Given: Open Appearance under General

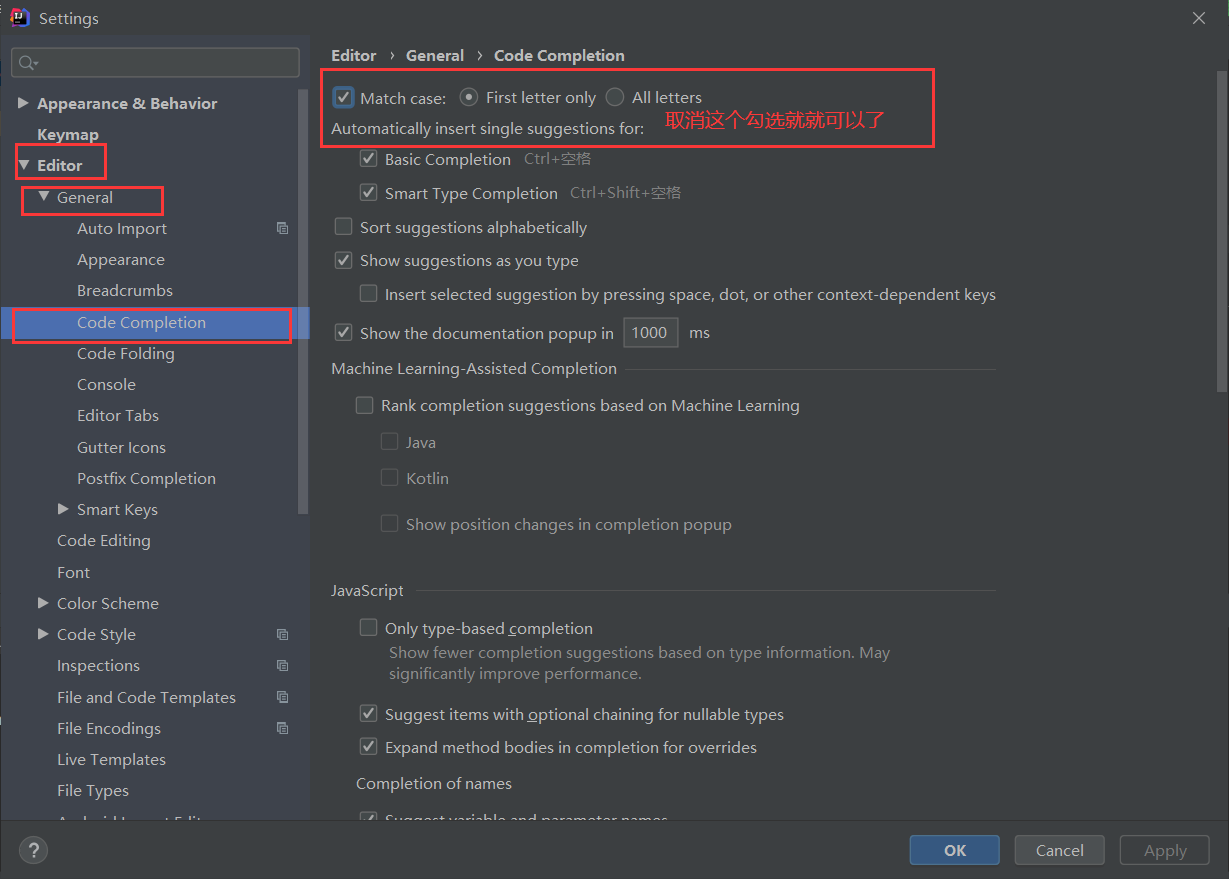Looking at the screenshot, I should pos(121,260).
